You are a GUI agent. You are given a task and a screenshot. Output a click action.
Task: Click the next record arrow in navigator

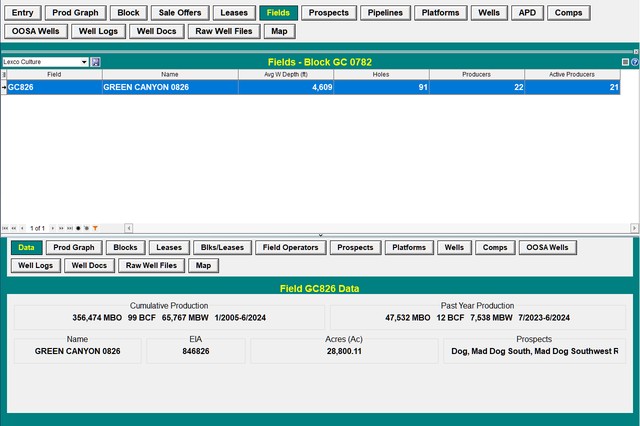(52, 228)
